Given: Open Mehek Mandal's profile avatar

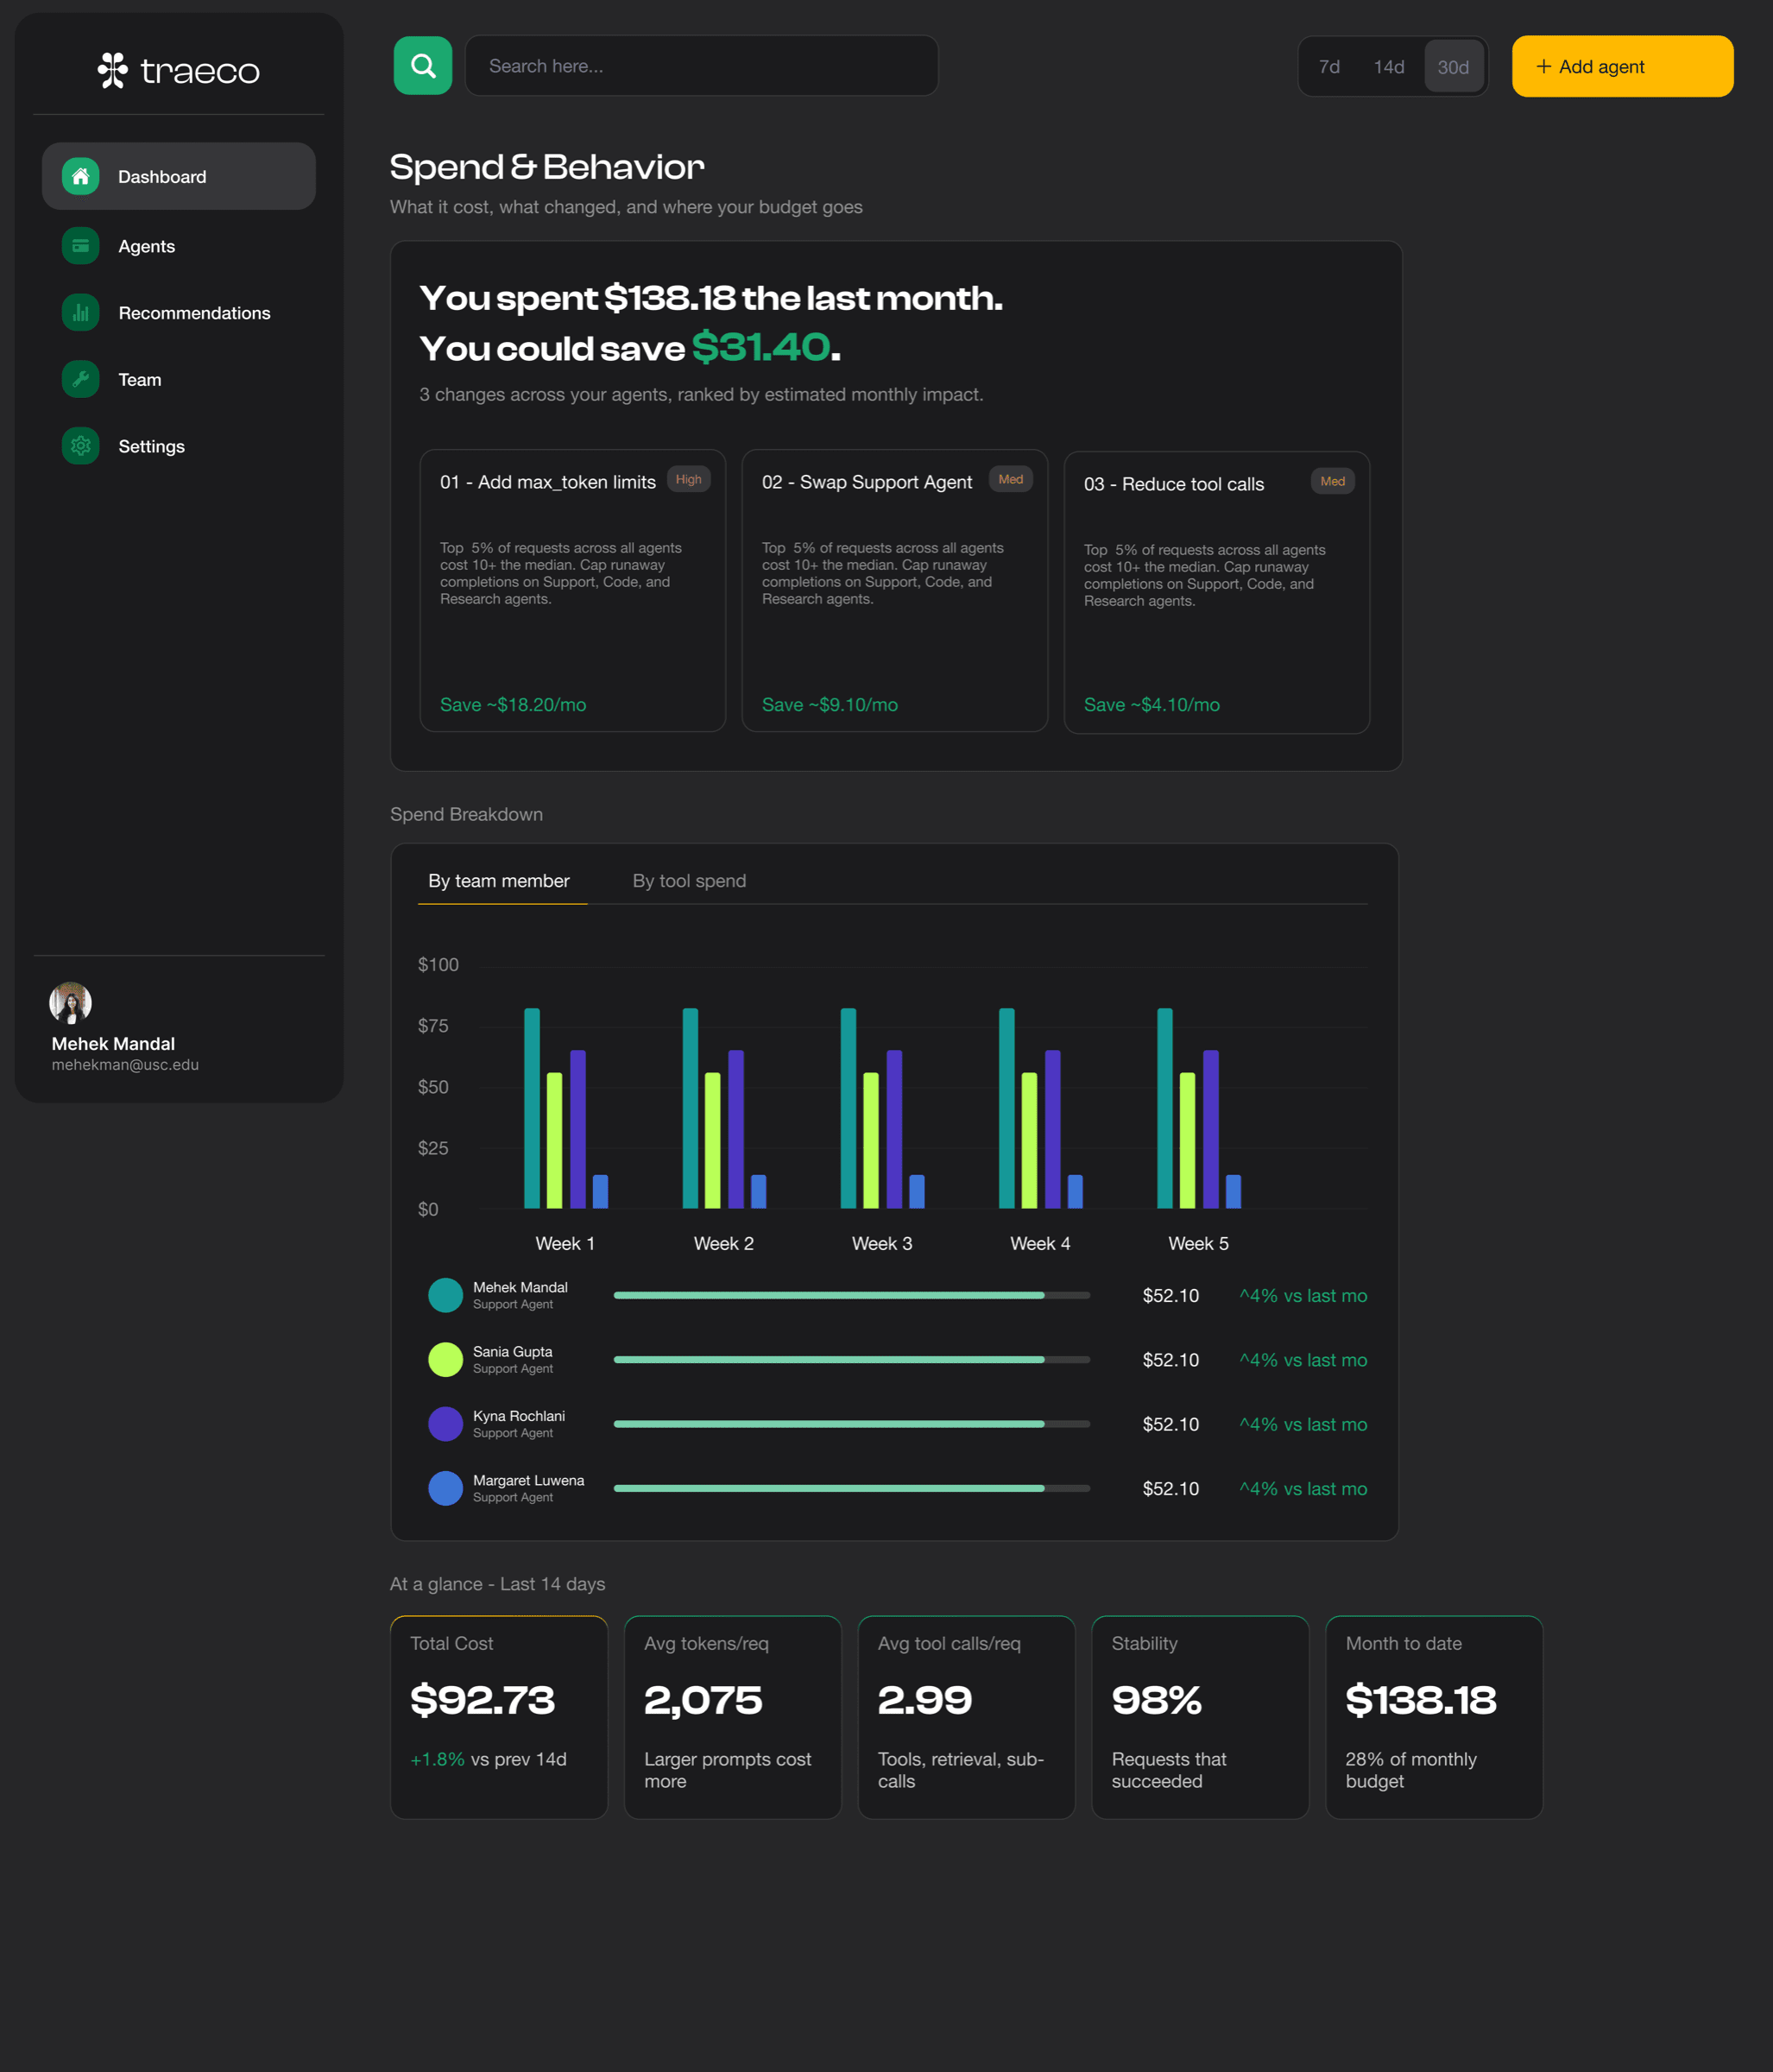Looking at the screenshot, I should (x=69, y=1002).
